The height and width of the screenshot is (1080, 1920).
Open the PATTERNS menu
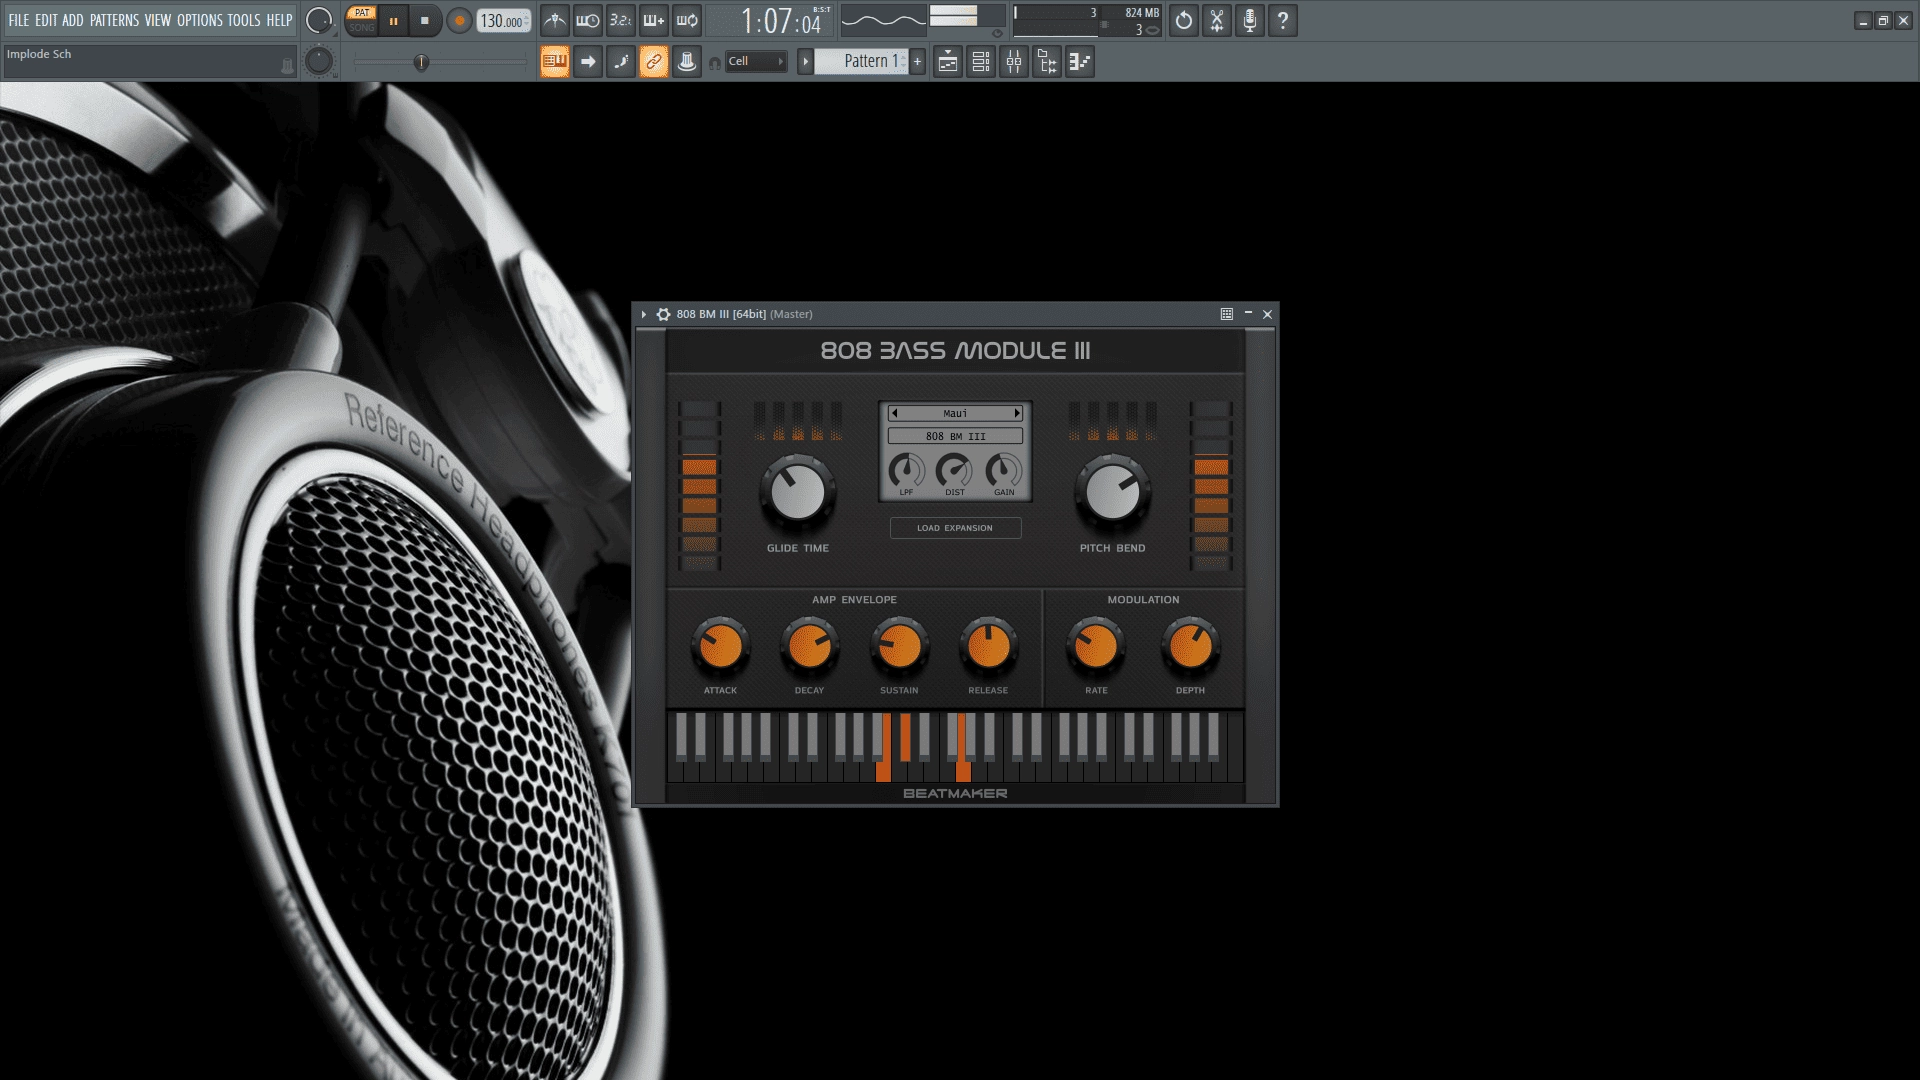(114, 20)
